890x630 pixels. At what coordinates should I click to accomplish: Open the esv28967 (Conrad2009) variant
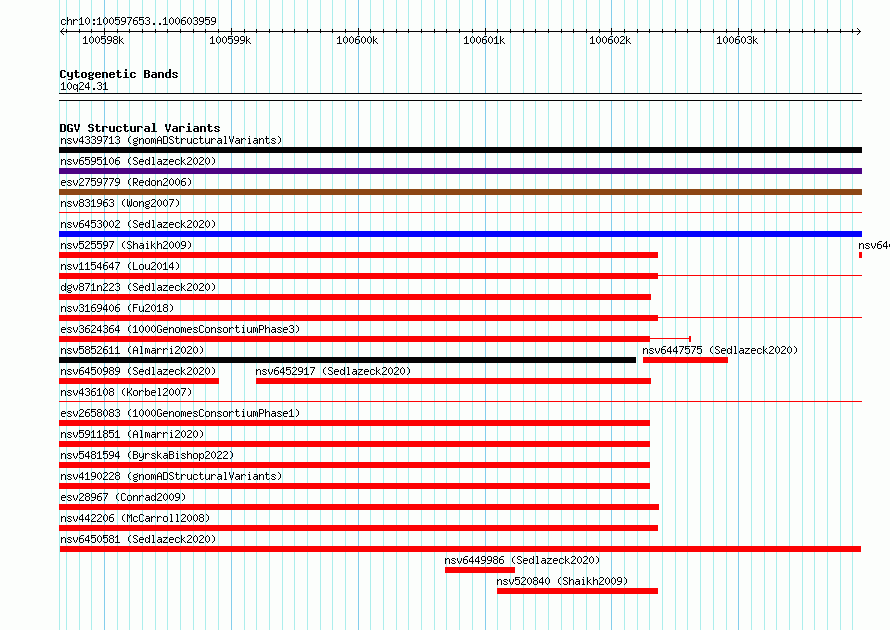click(123, 497)
